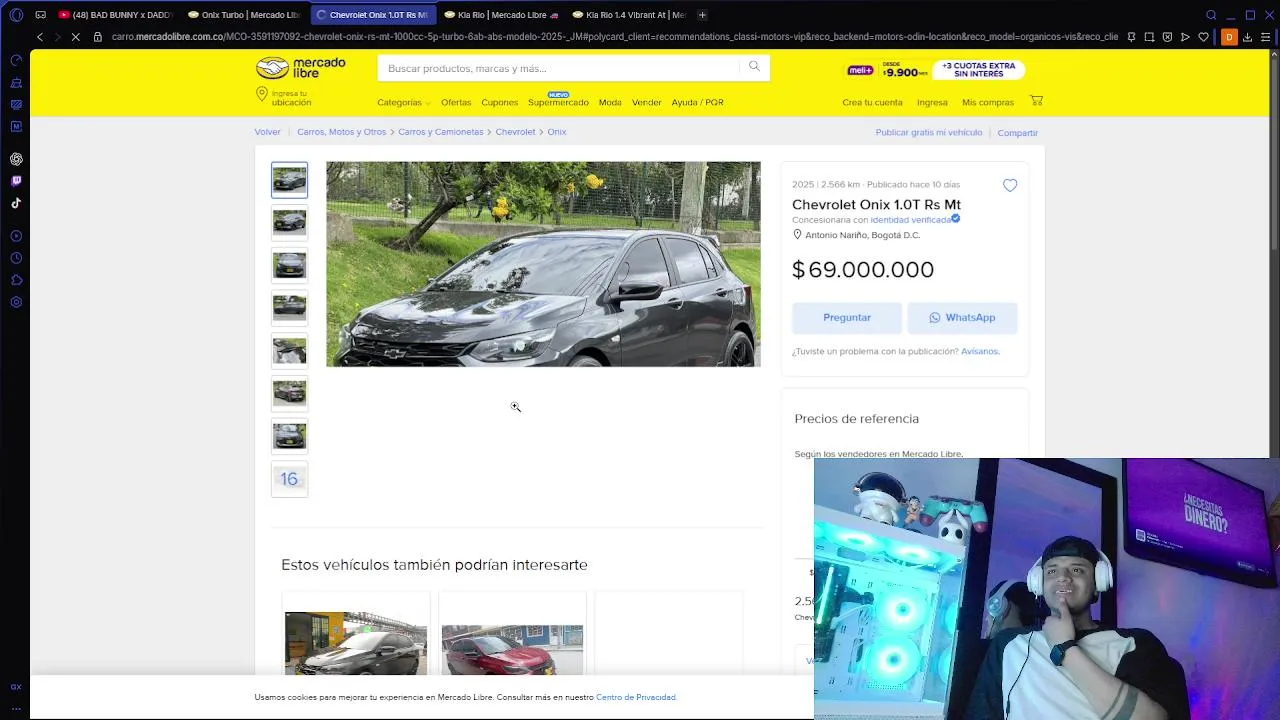Select the fourth car photo thumbnail
1280x720 pixels.
pos(289,308)
